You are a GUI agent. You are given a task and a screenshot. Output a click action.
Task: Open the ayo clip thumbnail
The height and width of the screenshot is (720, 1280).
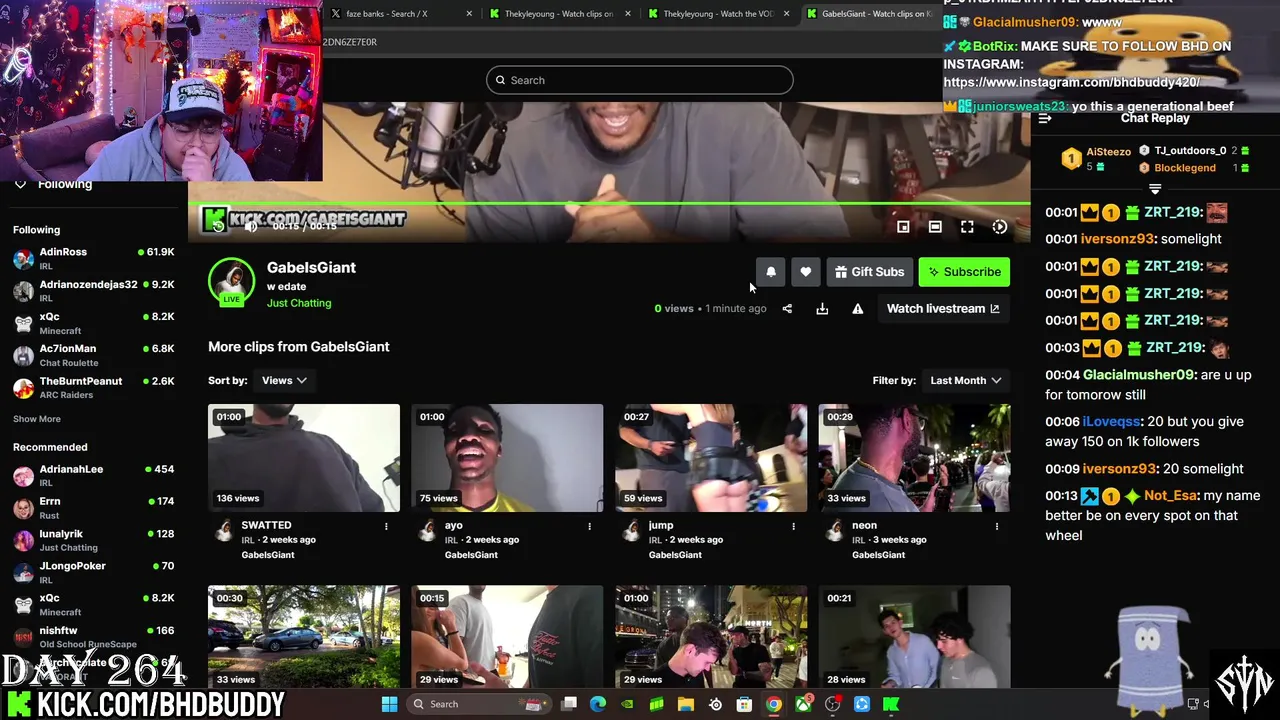click(x=507, y=458)
